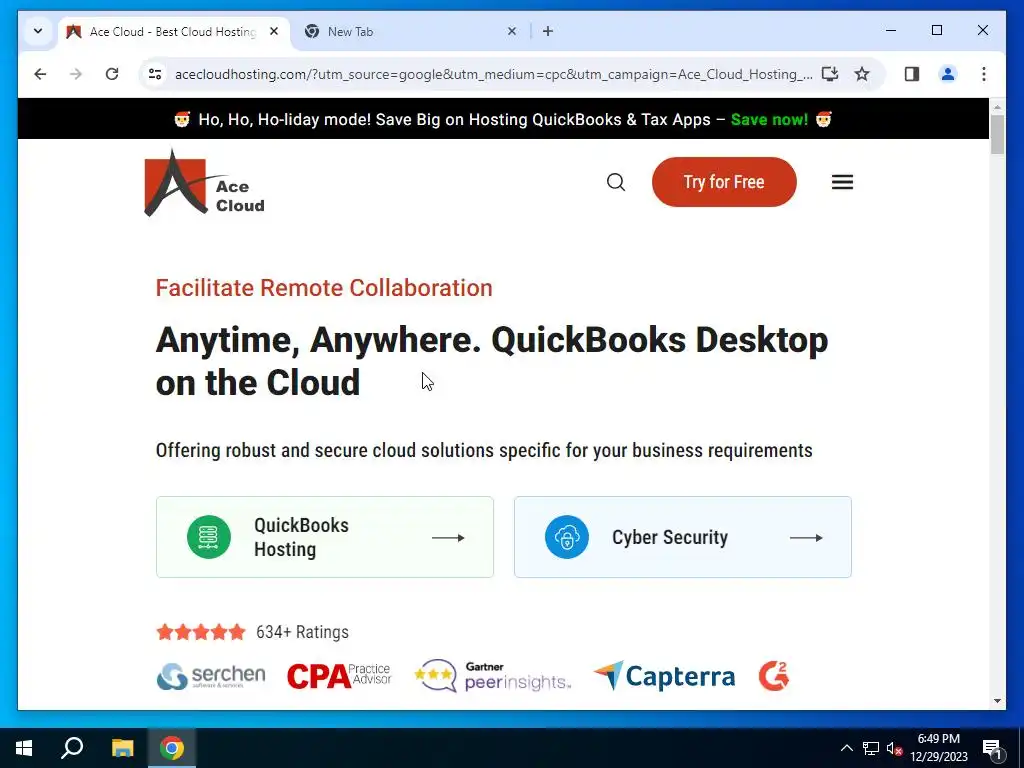Click the scrollbar down arrow
Viewport: 1024px width, 768px height.
[x=997, y=701]
